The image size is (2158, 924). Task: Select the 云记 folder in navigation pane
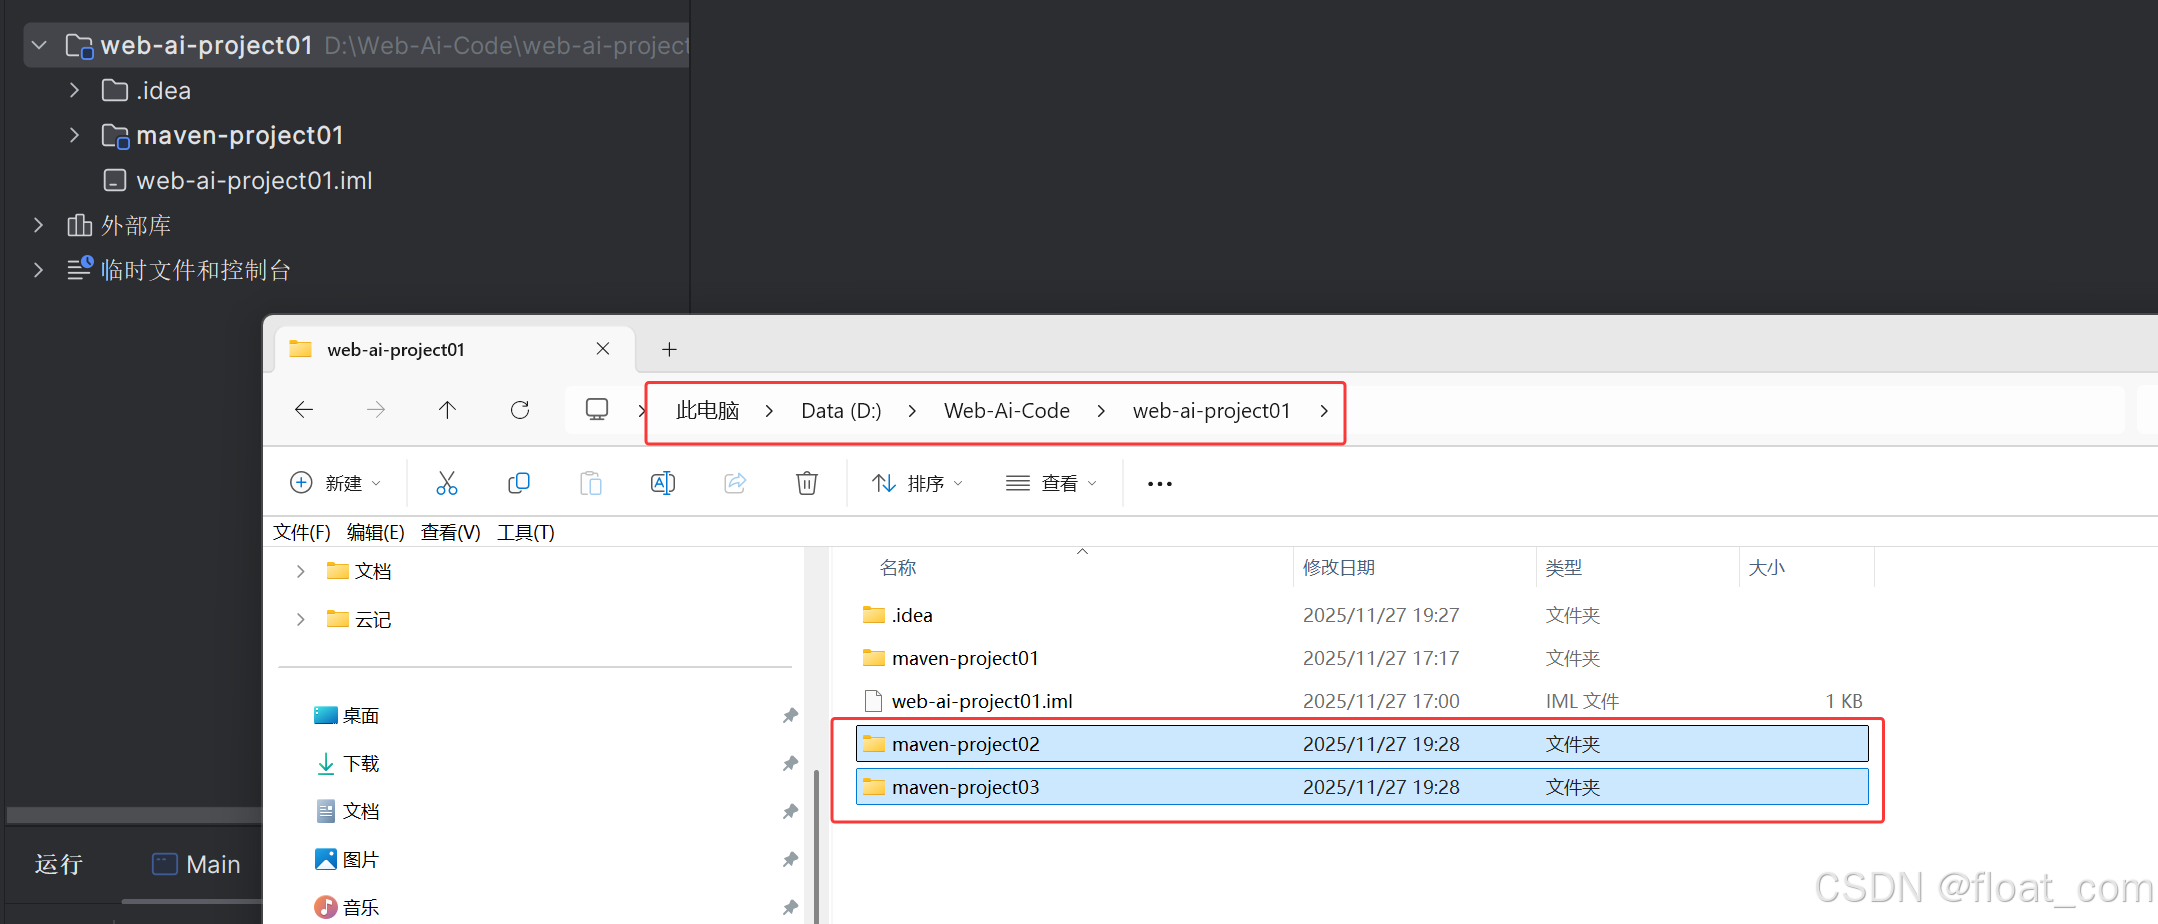coord(359,620)
